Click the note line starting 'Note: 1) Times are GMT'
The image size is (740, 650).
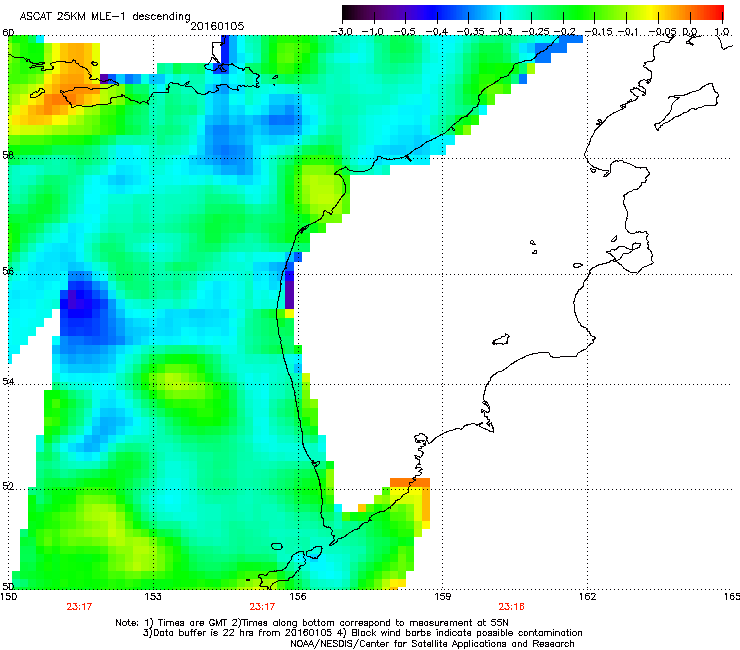[x=312, y=623]
